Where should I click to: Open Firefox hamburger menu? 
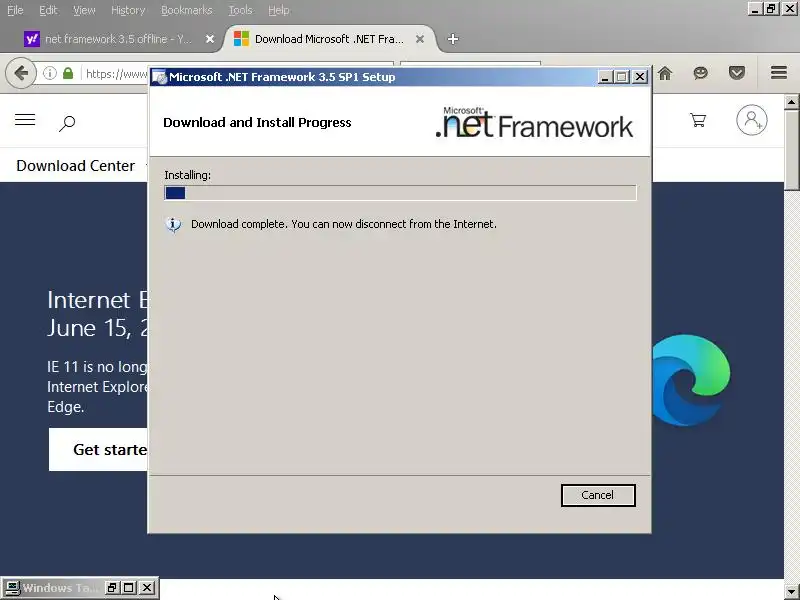[x=779, y=72]
